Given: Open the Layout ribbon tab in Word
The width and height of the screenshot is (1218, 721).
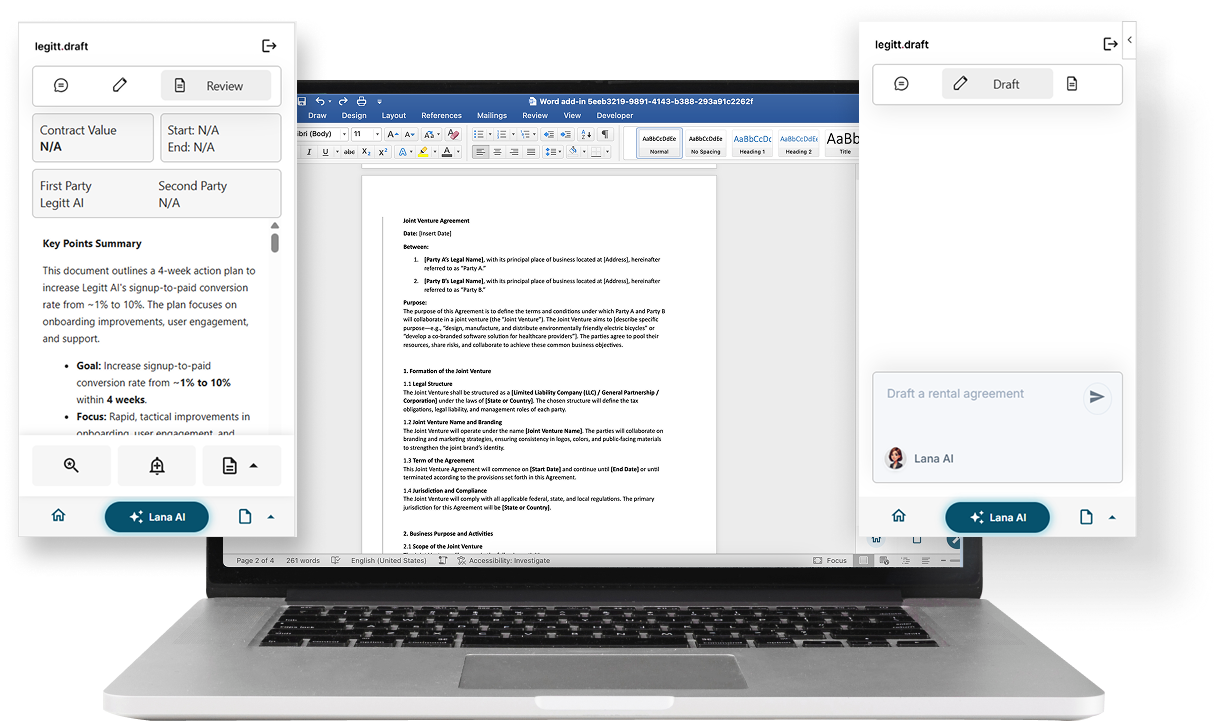Looking at the screenshot, I should coord(394,115).
